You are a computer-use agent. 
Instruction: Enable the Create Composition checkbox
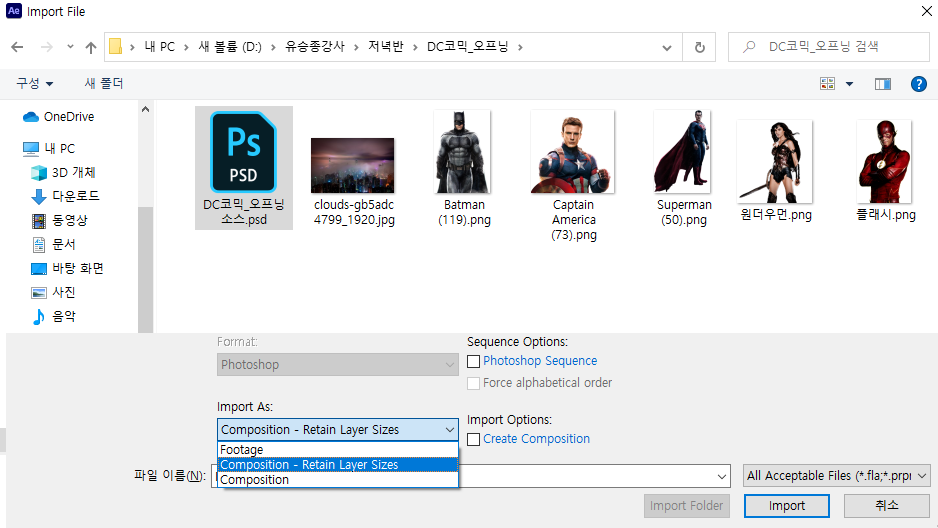473,440
